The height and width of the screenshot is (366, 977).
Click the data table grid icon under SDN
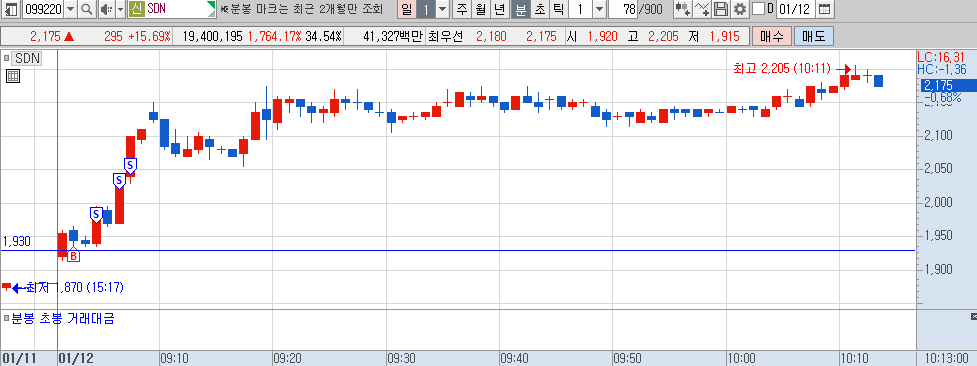click(x=12, y=76)
